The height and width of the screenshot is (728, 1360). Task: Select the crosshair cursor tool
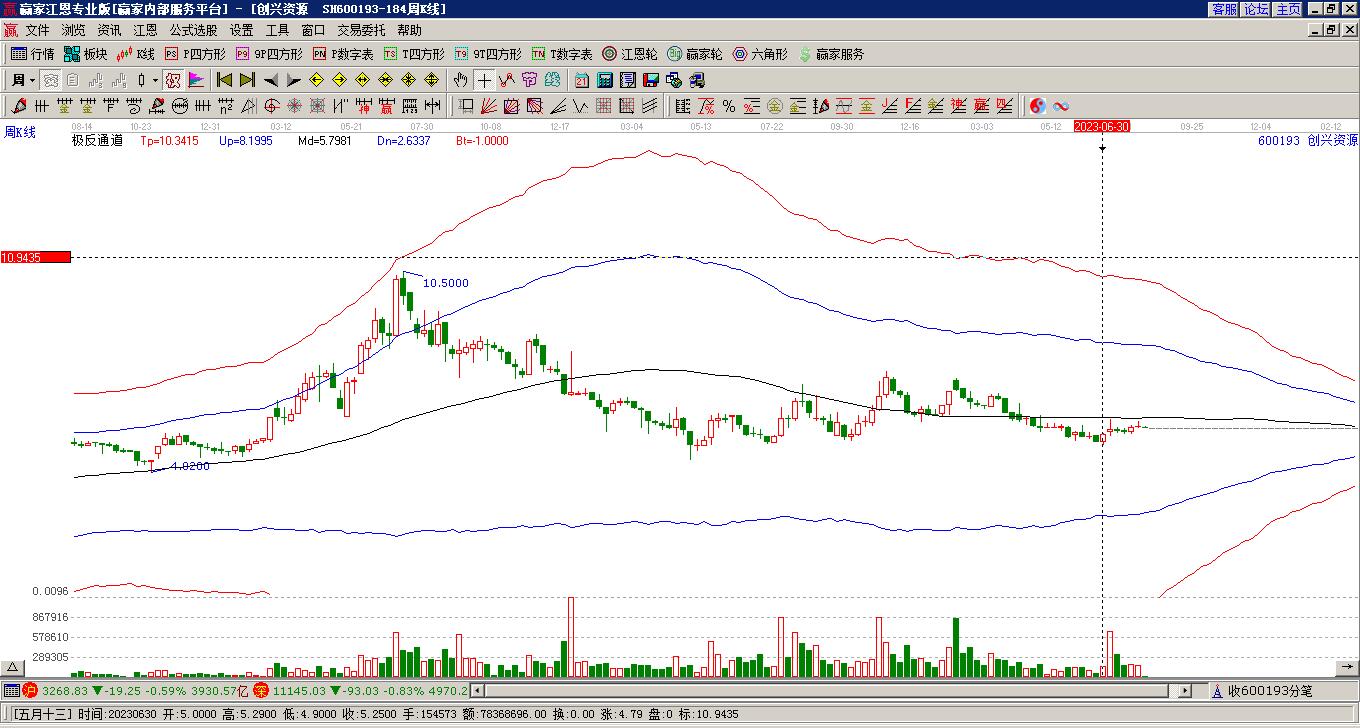484,80
